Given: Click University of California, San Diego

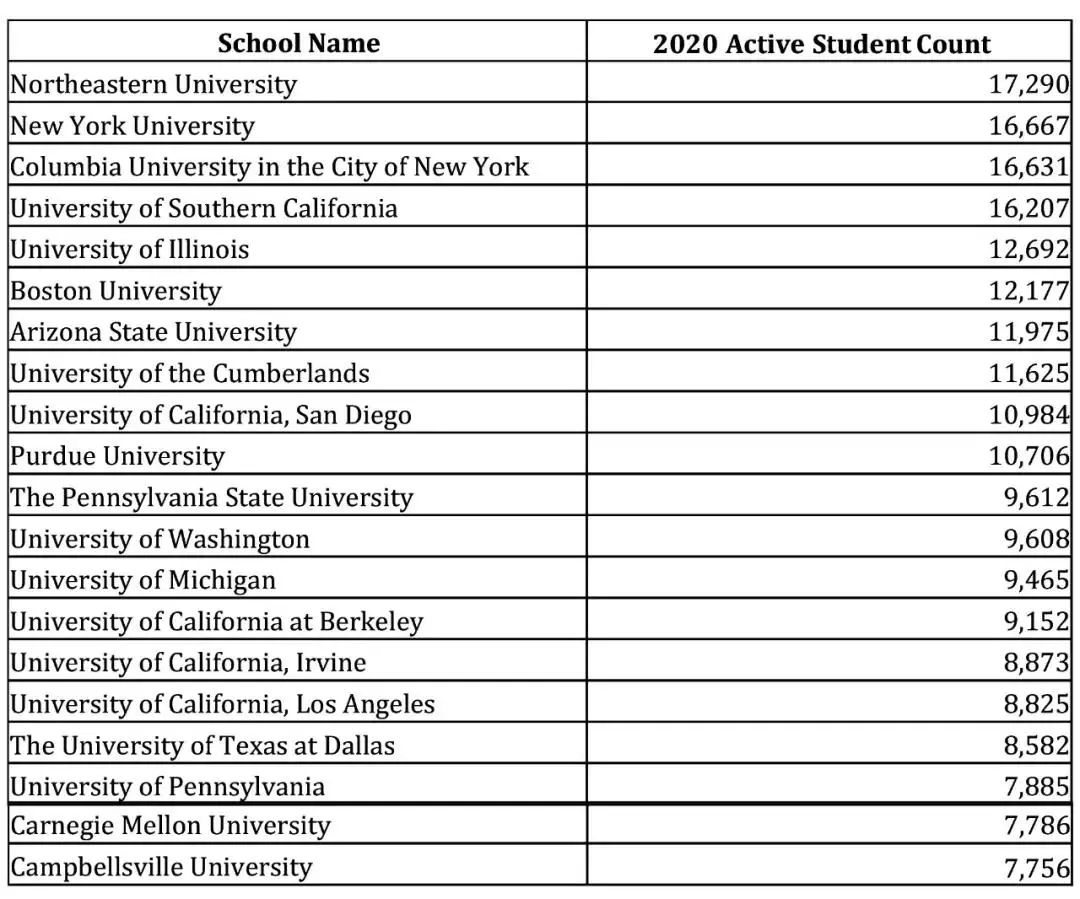Looking at the screenshot, I should click(211, 415).
